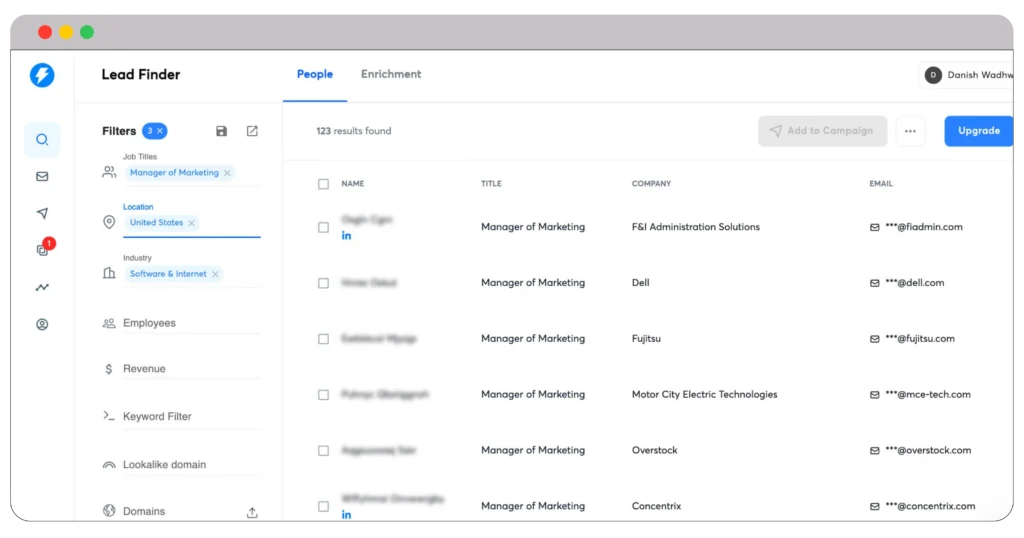Open the paper plane campaigns sidebar icon
Image resolution: width=1024 pixels, height=538 pixels.
pyautogui.click(x=42, y=213)
